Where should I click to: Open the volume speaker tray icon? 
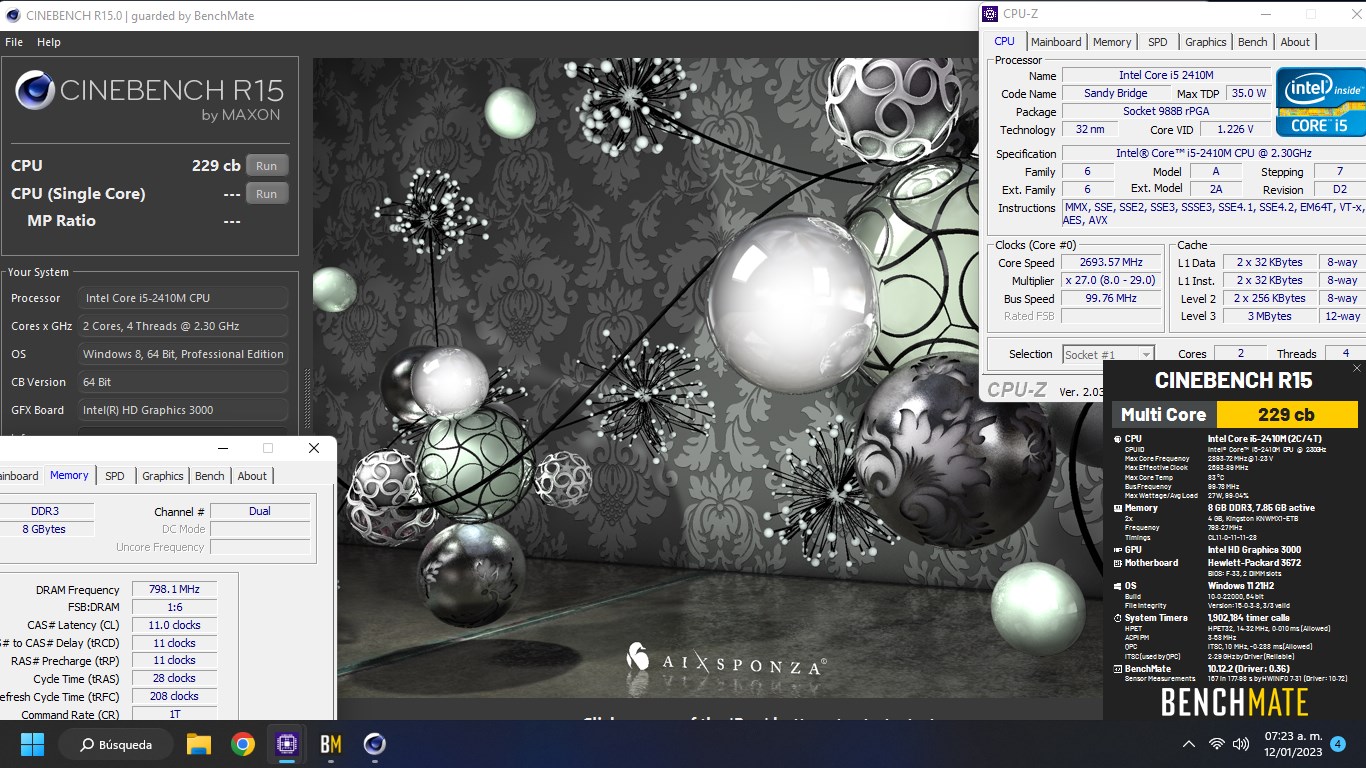click(x=1241, y=744)
